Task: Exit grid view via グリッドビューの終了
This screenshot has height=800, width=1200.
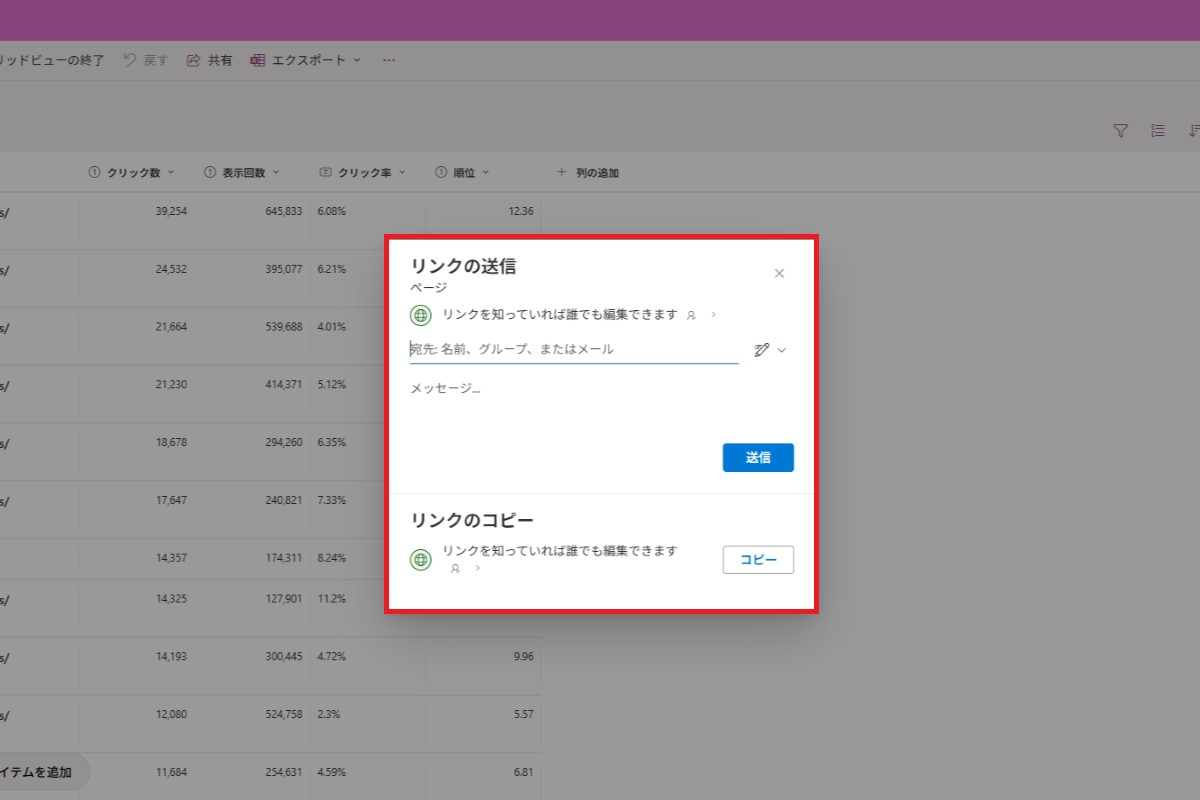Action: click(52, 60)
